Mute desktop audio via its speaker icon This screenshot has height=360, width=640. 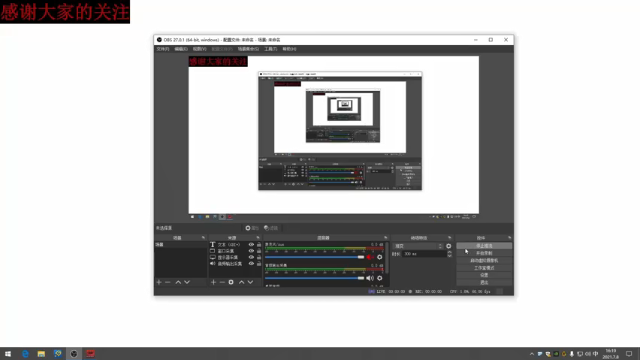pos(370,278)
